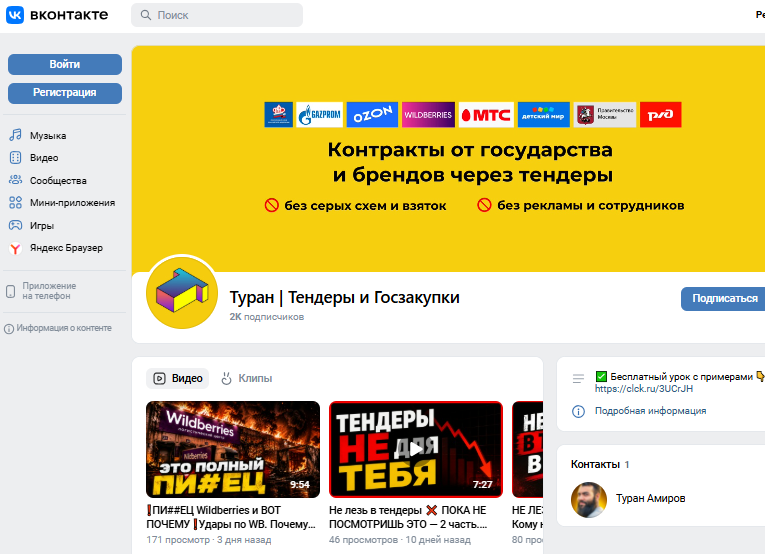The width and height of the screenshot is (765, 554).
Task: Click the 171 просмотр · 3 дня назад text
Action: (x=209, y=540)
